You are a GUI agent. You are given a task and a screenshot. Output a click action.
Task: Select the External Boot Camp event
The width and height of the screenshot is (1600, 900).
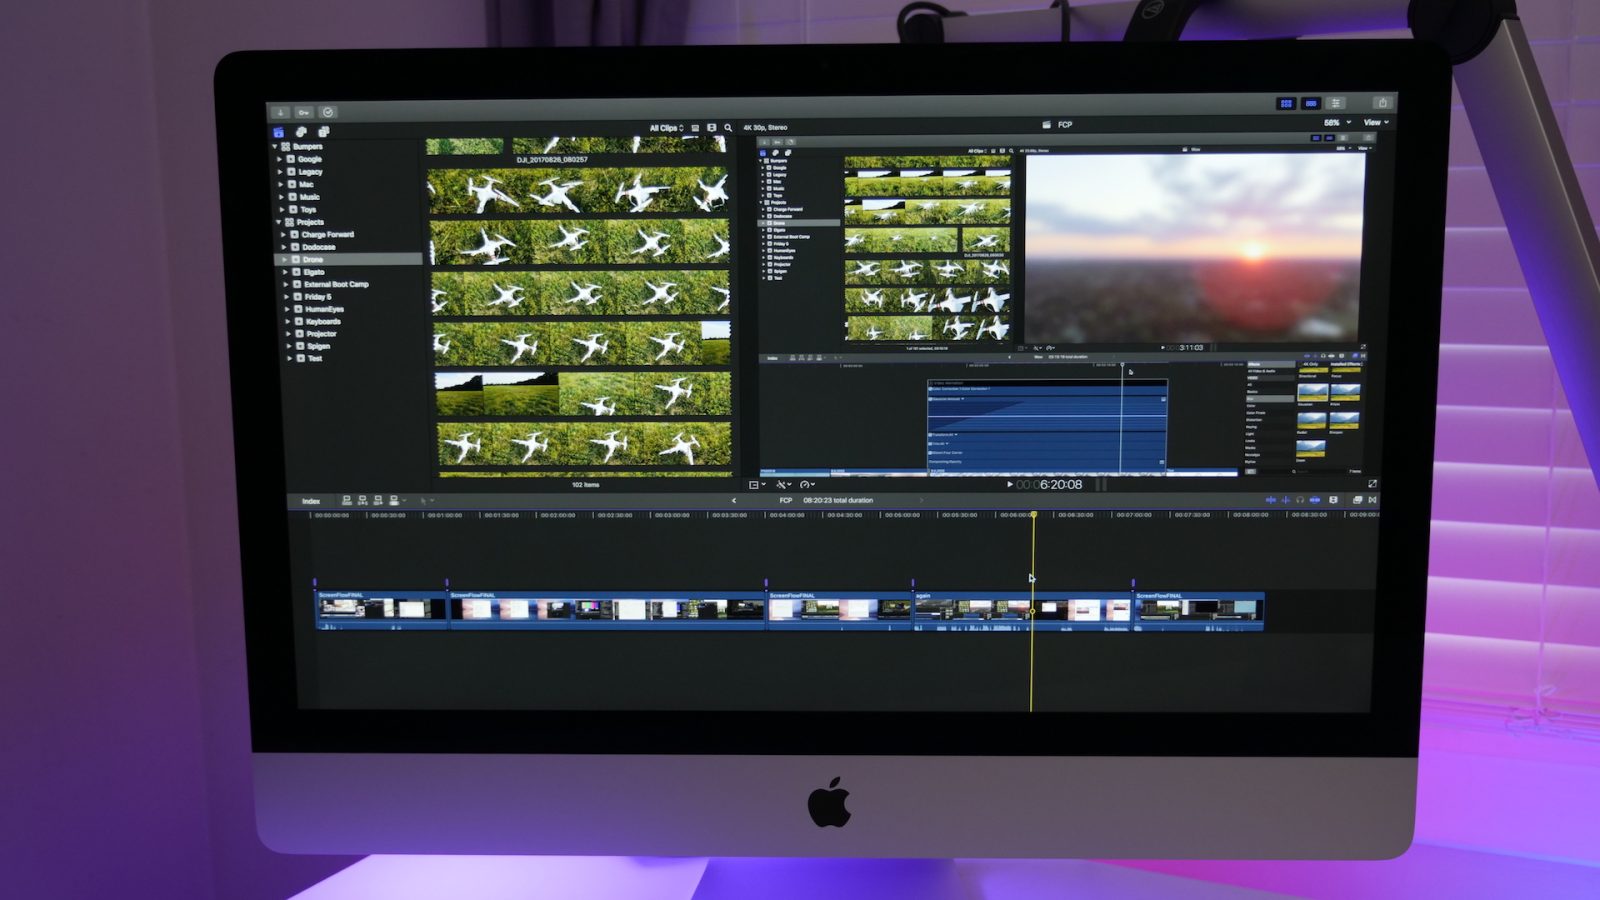point(336,284)
